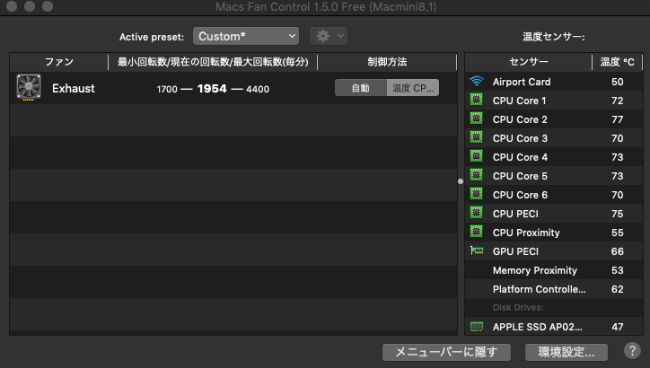Image resolution: width=650 pixels, height=368 pixels.
Task: Click the CPU Core 5 chip icon
Action: (x=476, y=175)
